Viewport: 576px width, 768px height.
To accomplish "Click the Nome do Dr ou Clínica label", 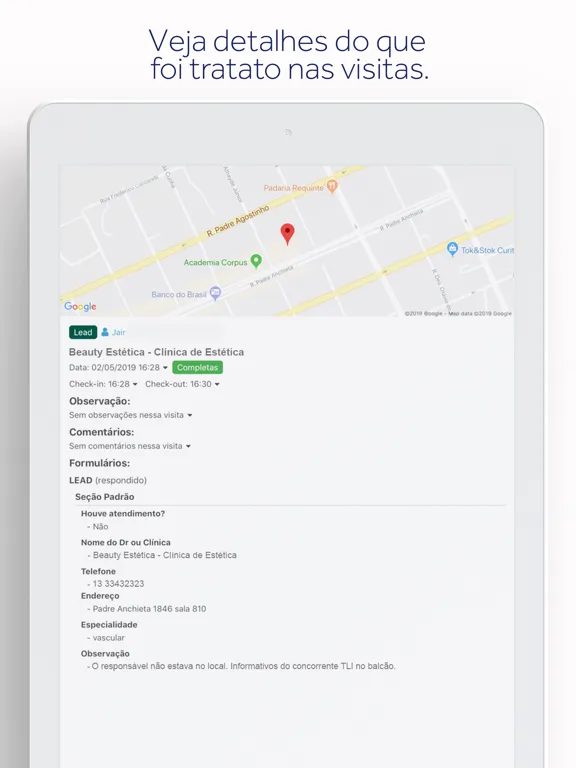I will 126,542.
